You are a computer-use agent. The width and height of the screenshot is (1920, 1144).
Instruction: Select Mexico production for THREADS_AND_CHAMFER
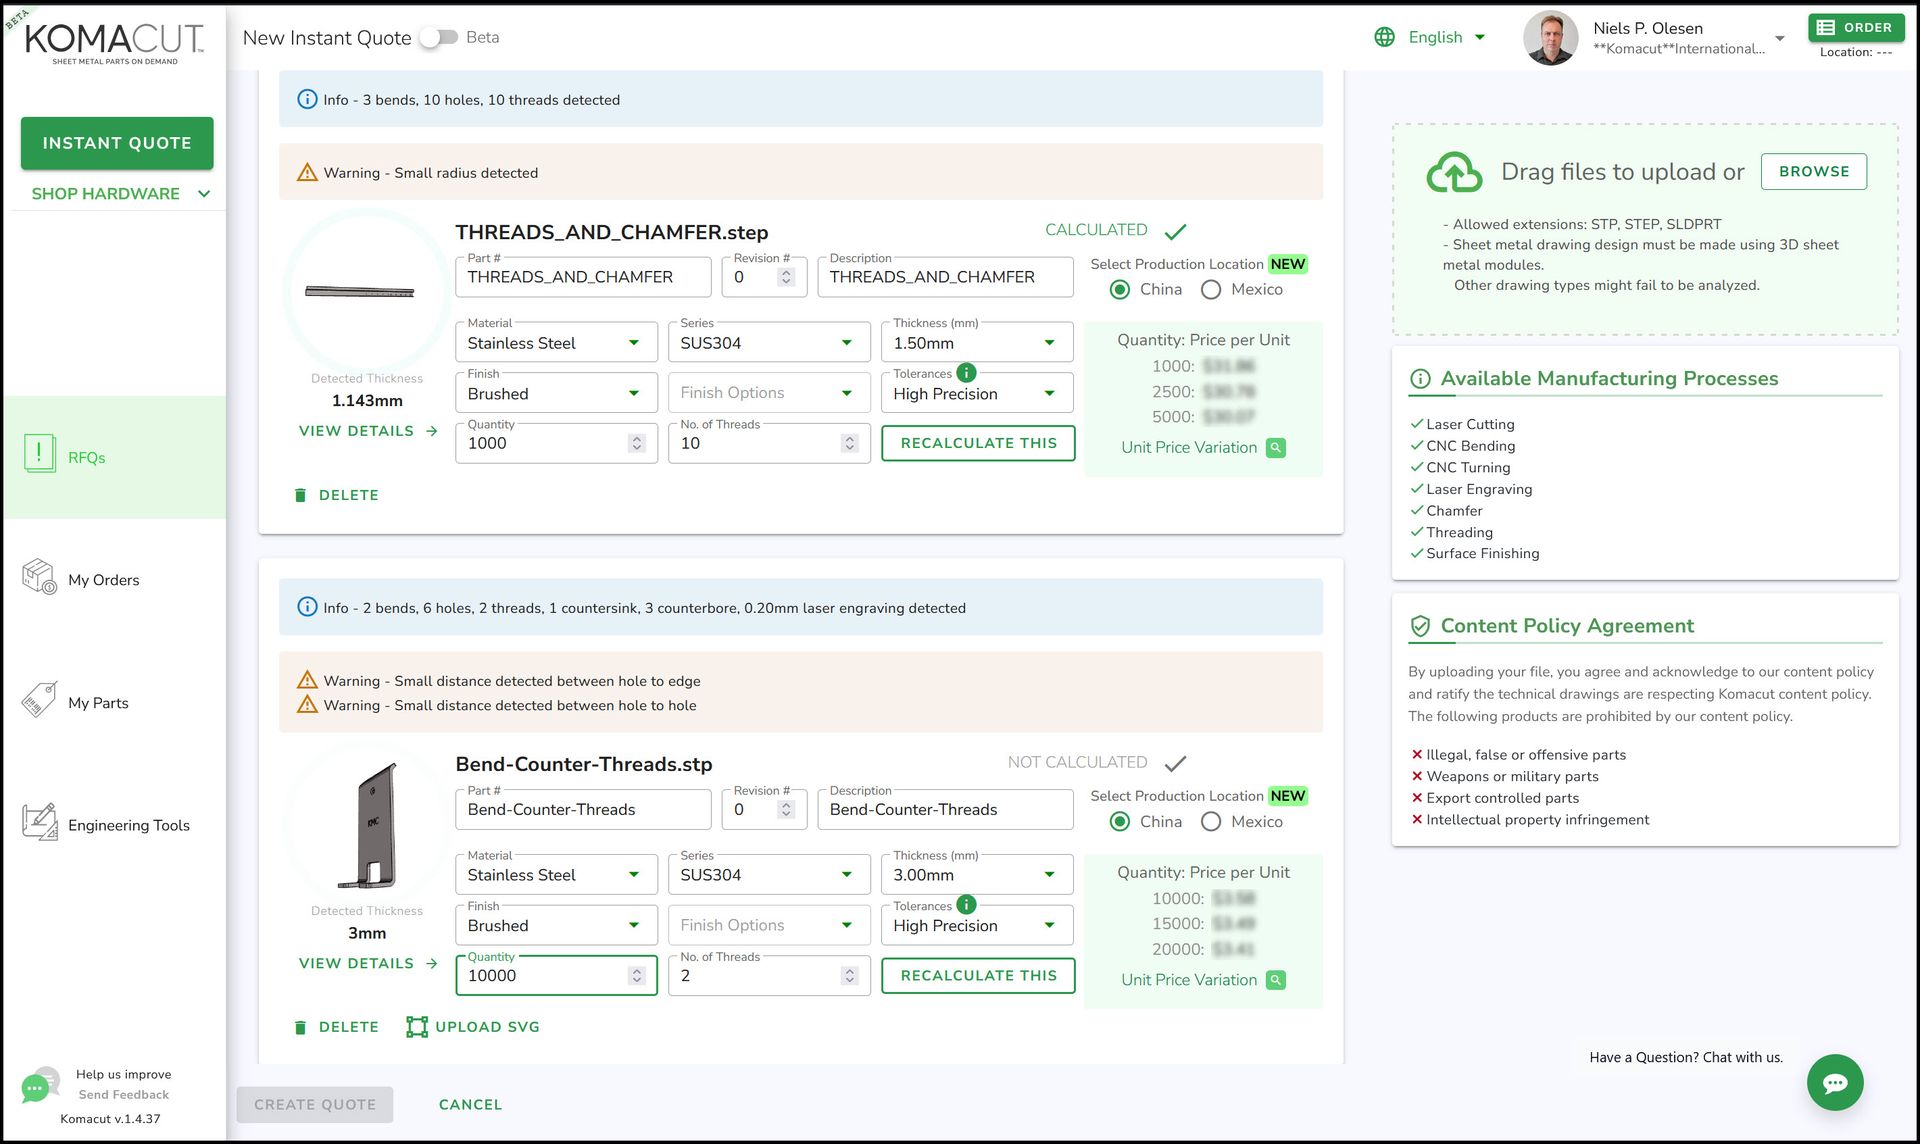[1211, 290]
